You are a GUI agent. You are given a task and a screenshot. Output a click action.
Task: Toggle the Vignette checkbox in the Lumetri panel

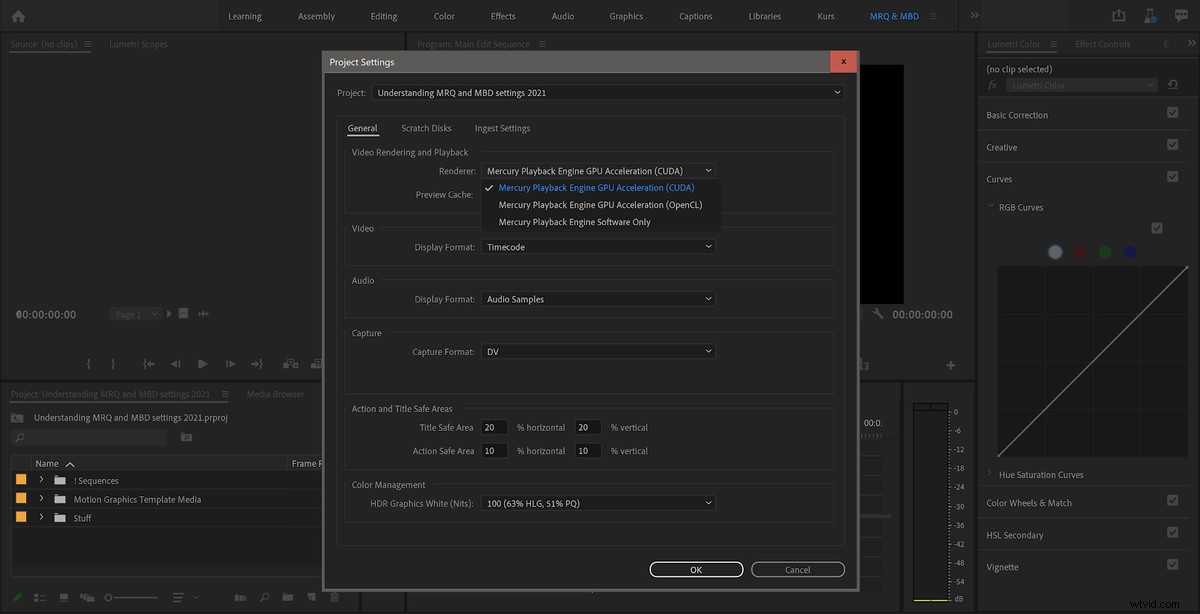pyautogui.click(x=1172, y=566)
